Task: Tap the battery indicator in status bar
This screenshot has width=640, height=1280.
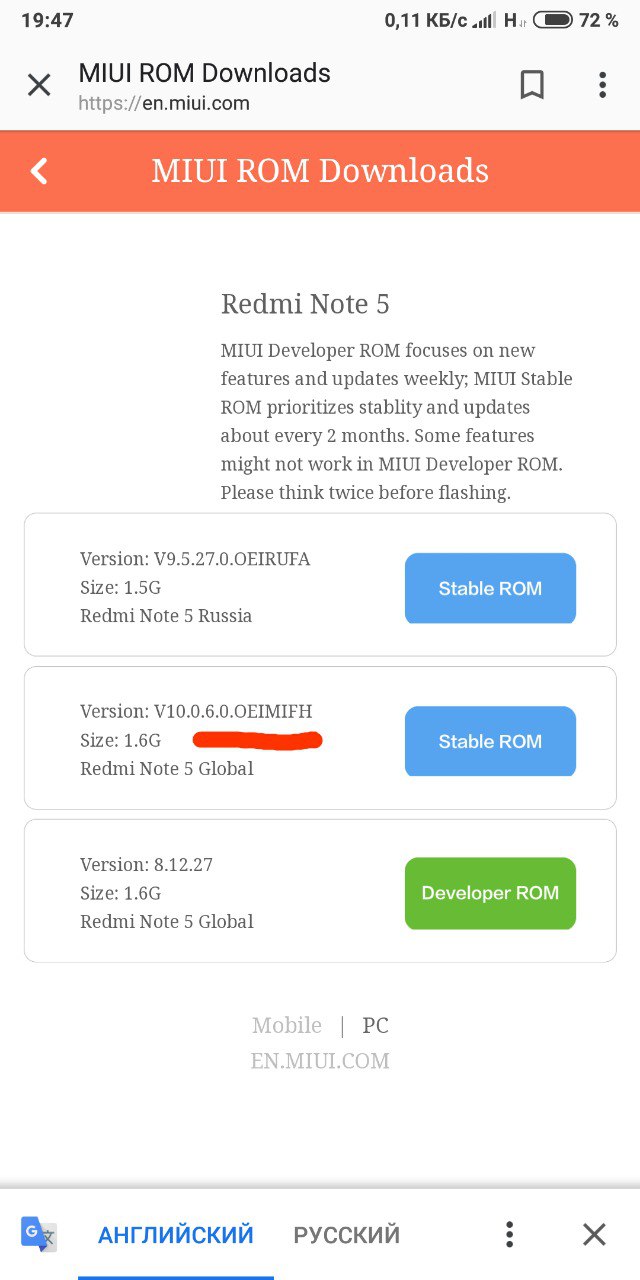Action: [x=553, y=19]
